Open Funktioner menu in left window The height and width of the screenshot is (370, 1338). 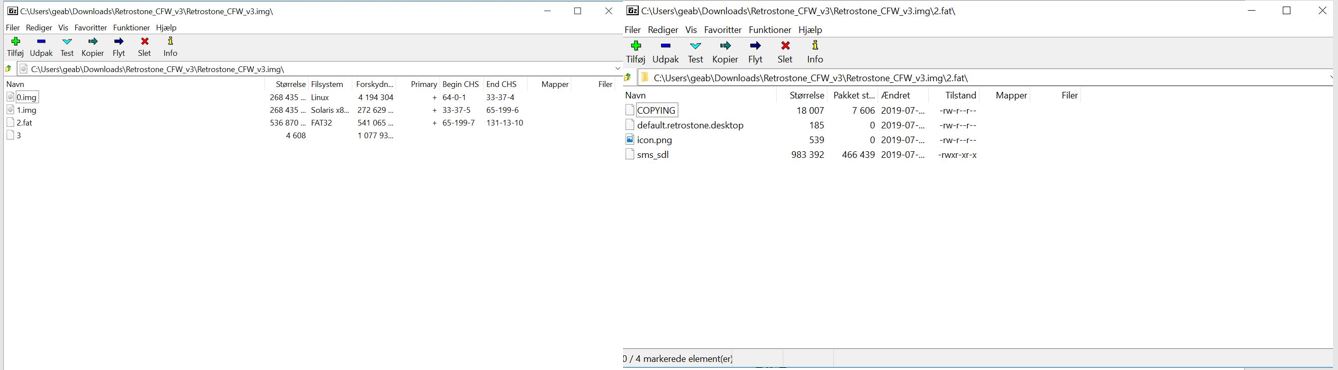(131, 28)
